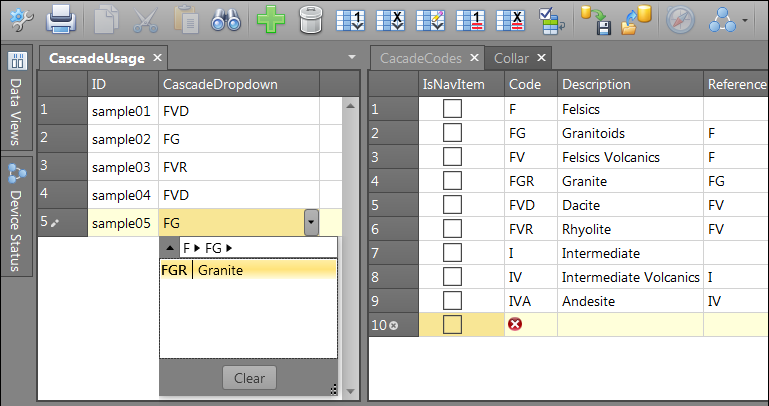Toggle IsNavItem checkbox for Granite row

(x=452, y=181)
